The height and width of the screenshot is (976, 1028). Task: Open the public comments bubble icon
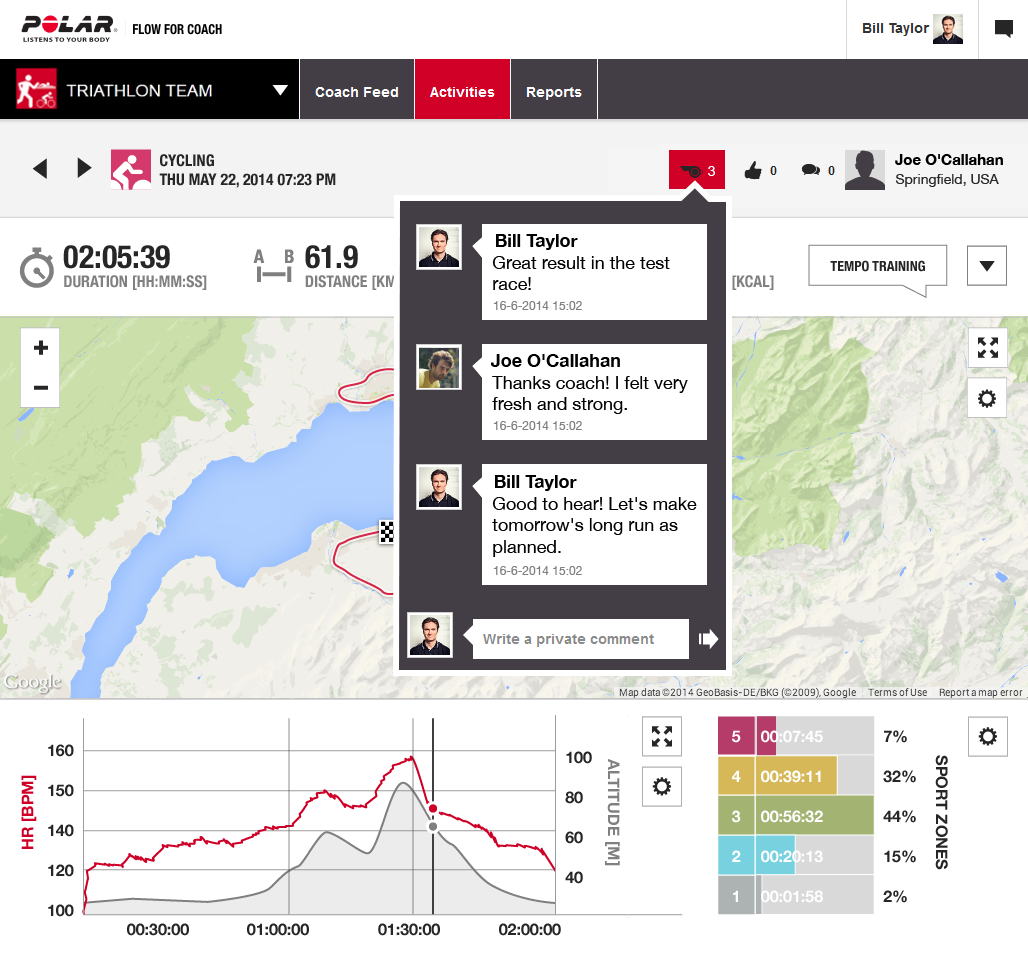pyautogui.click(x=811, y=171)
